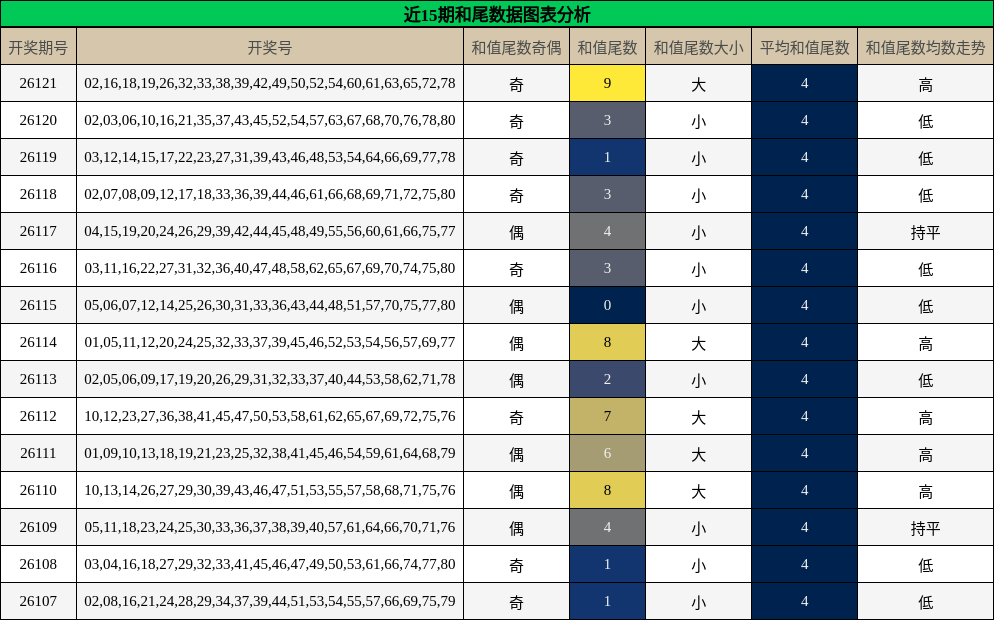Select the 和值尾数 column header
The image size is (994, 620).
(x=607, y=46)
